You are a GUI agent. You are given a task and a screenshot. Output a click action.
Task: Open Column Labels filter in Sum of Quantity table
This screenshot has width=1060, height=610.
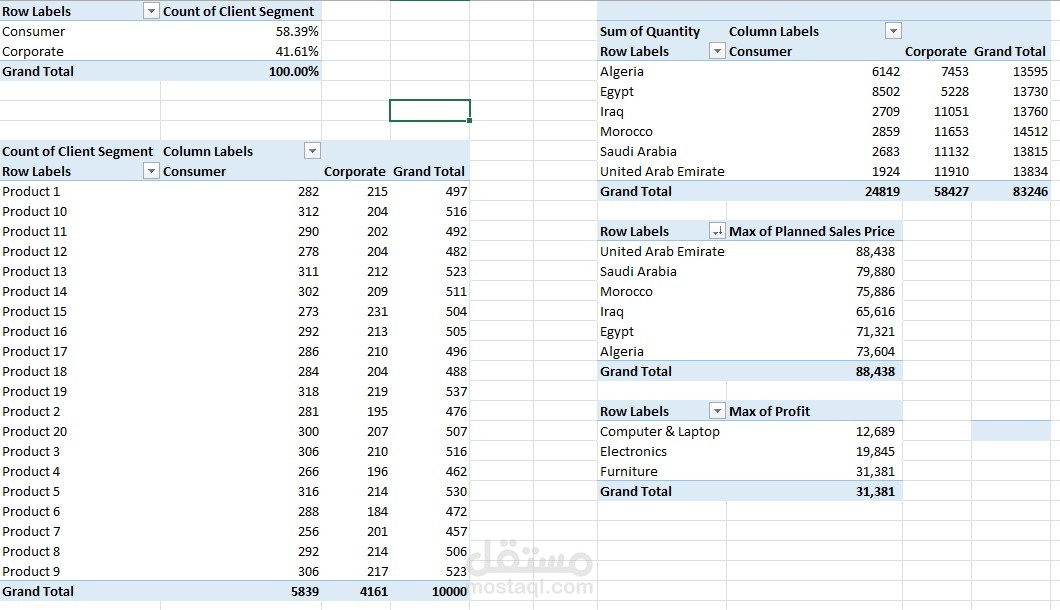[893, 31]
